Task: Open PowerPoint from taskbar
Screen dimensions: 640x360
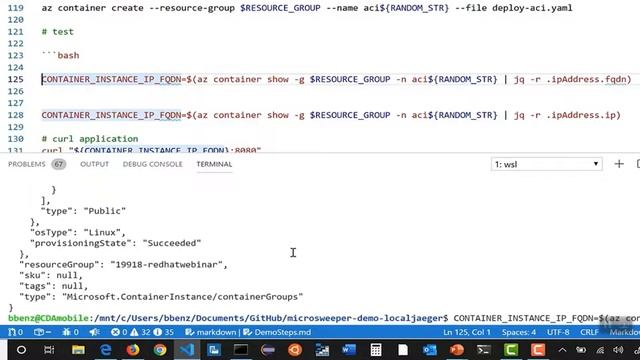Action: (457, 350)
